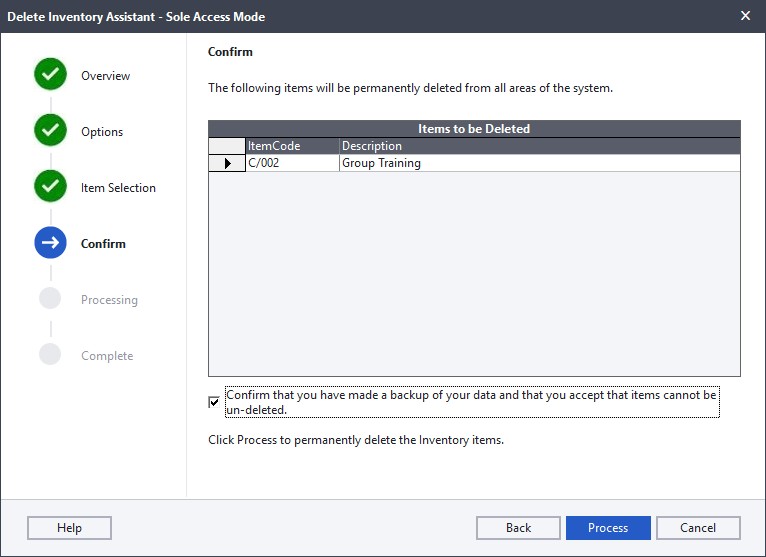Close the Delete Inventory Assistant window

745,16
